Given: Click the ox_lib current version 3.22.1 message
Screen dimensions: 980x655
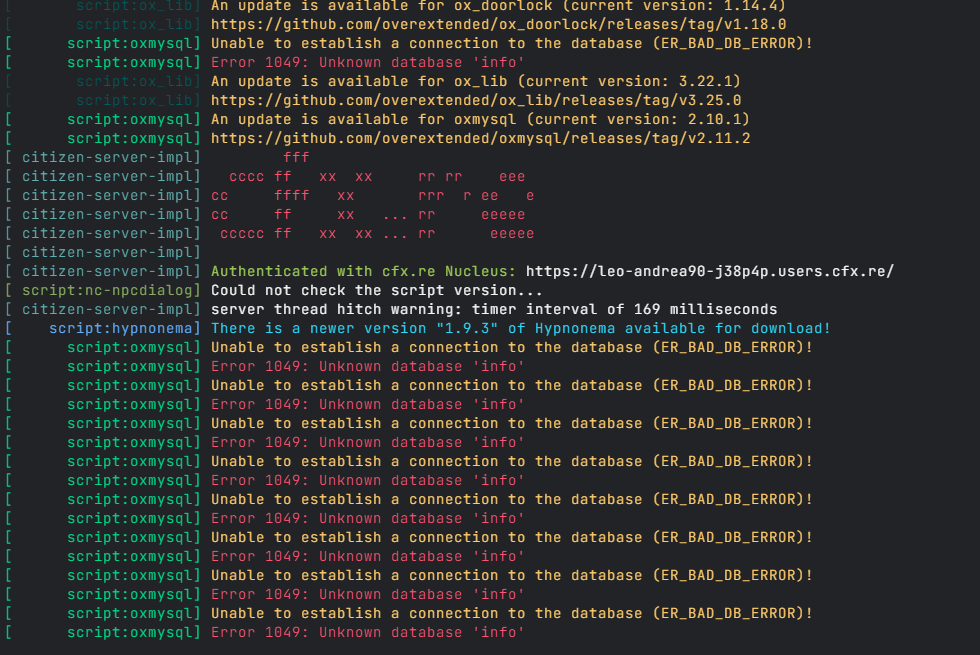Looking at the screenshot, I should click(x=475, y=81).
